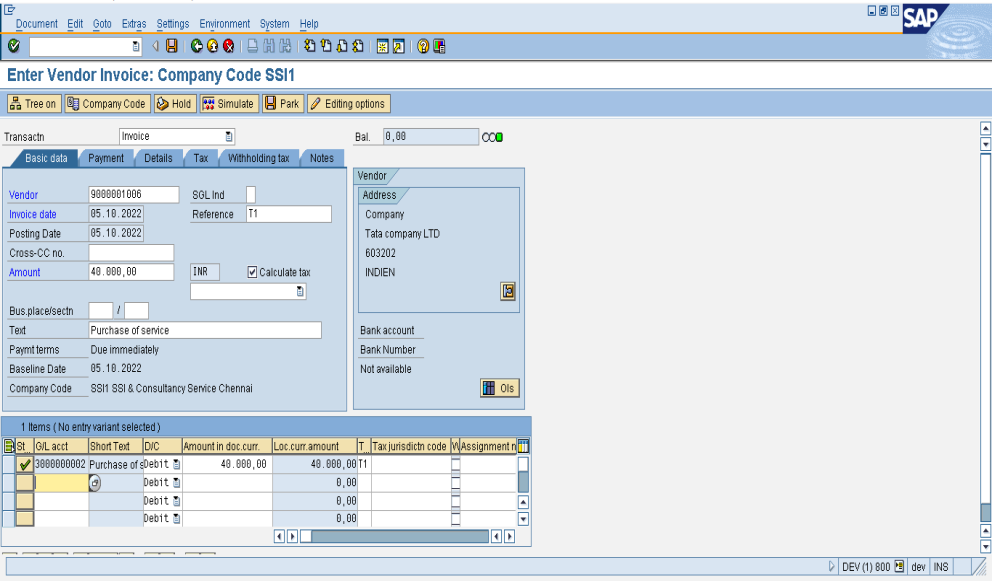Uncheck the Calculate tax checkbox
Screen dimensions: 992x582
tap(252, 272)
